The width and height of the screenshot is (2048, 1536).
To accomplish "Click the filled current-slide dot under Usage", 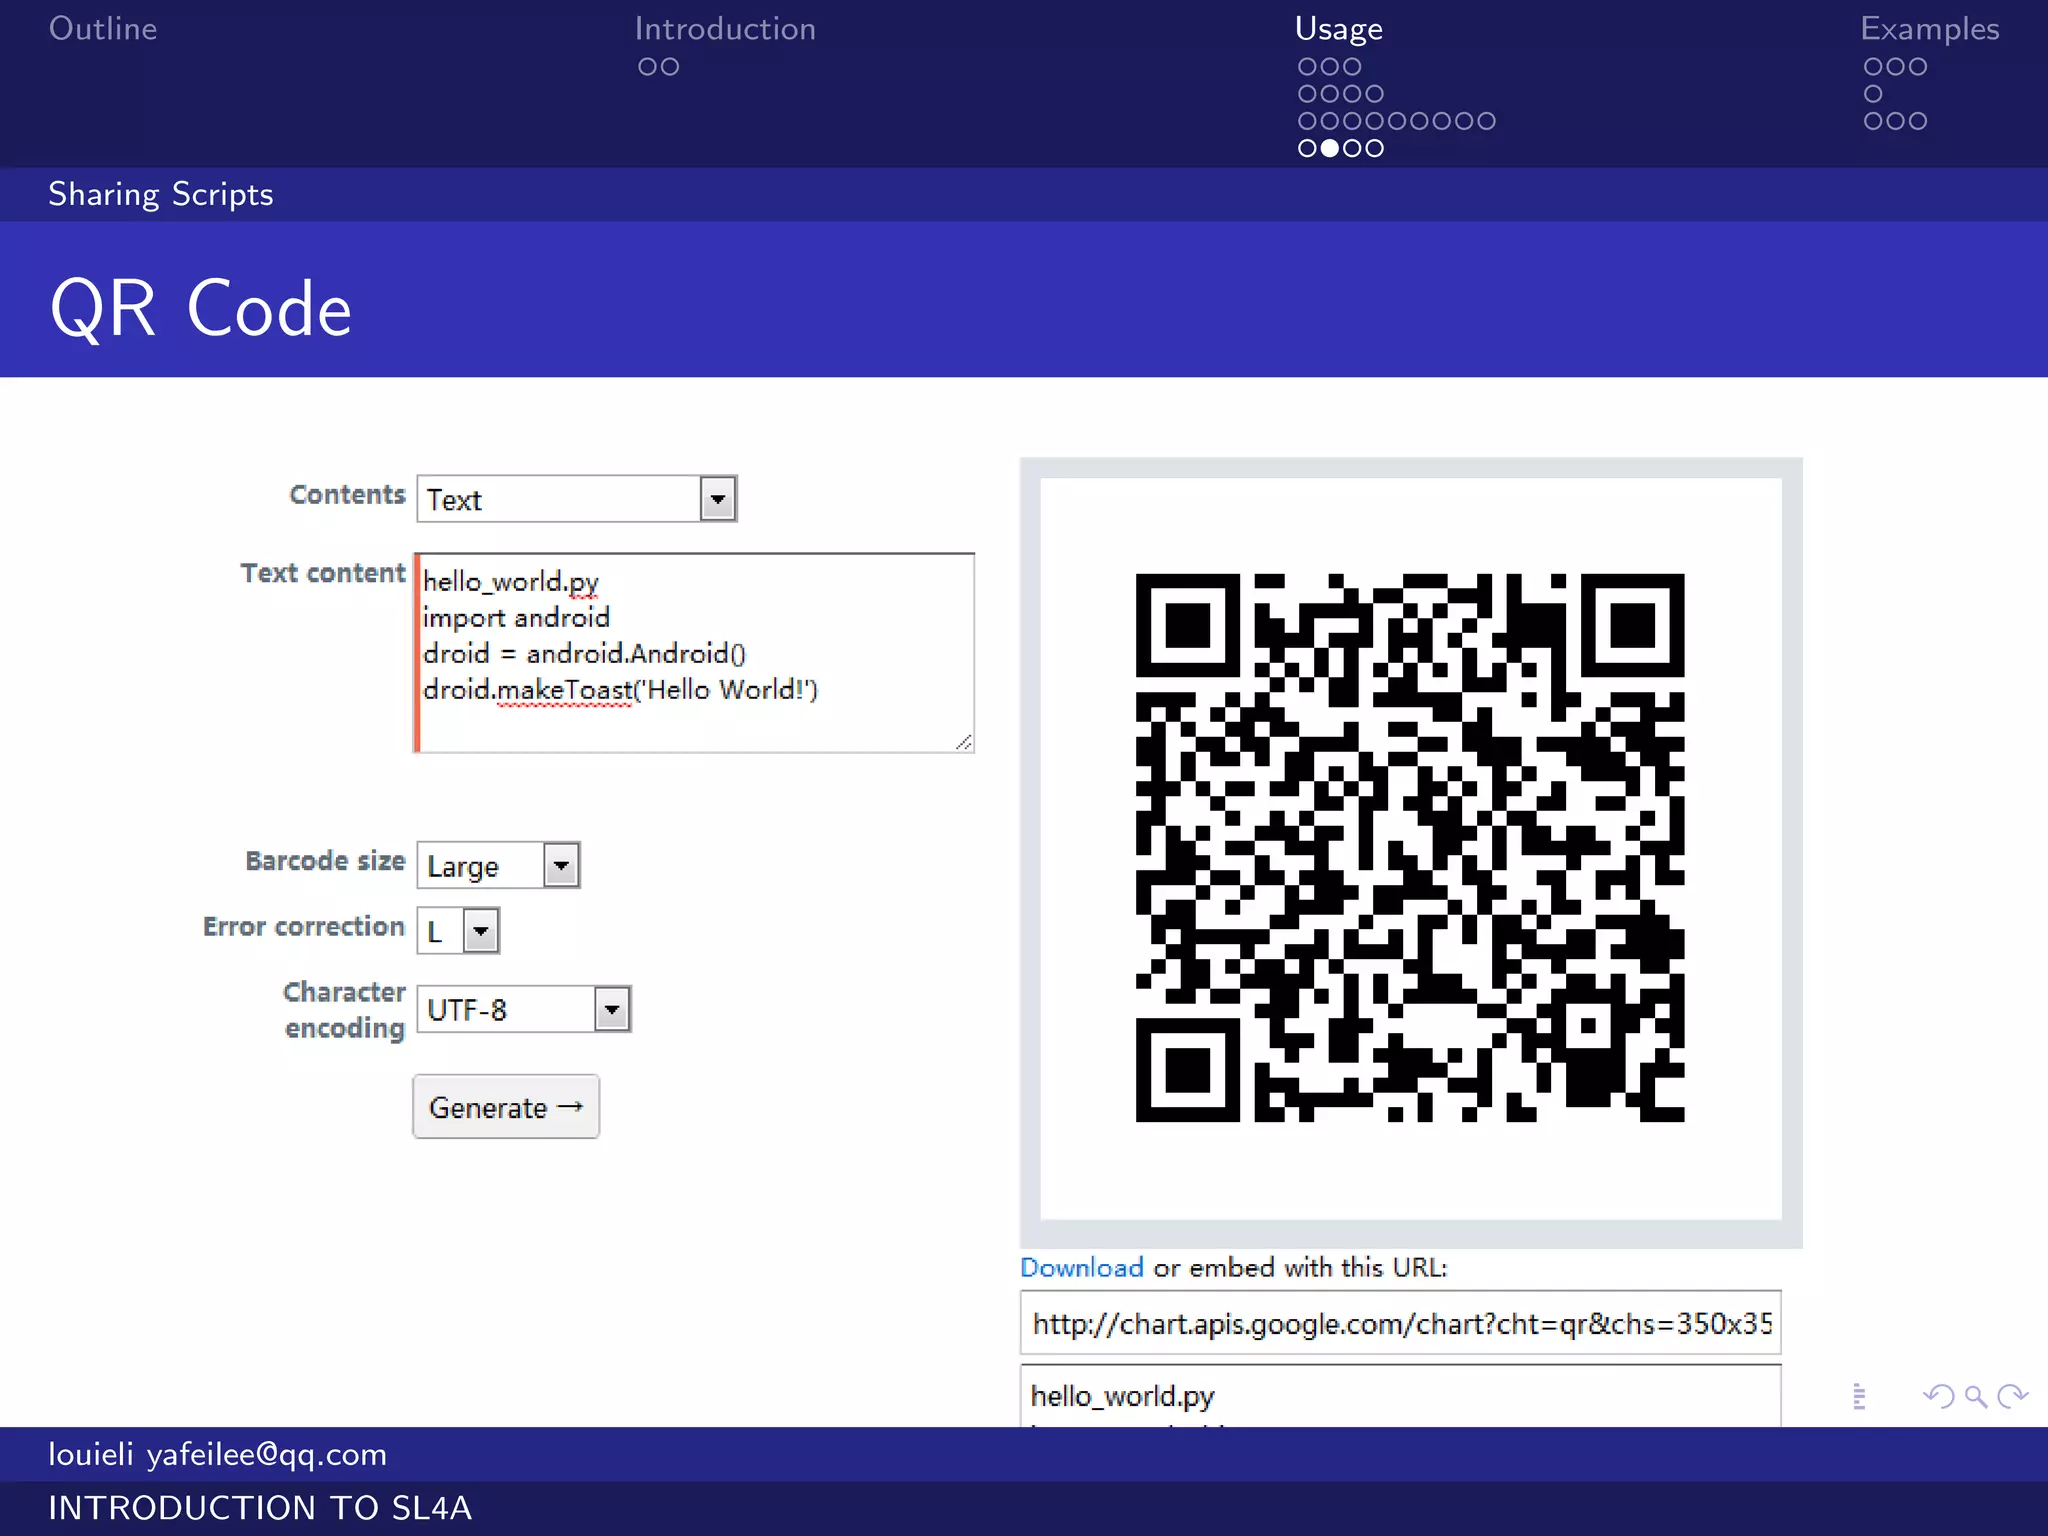I will point(1329,148).
